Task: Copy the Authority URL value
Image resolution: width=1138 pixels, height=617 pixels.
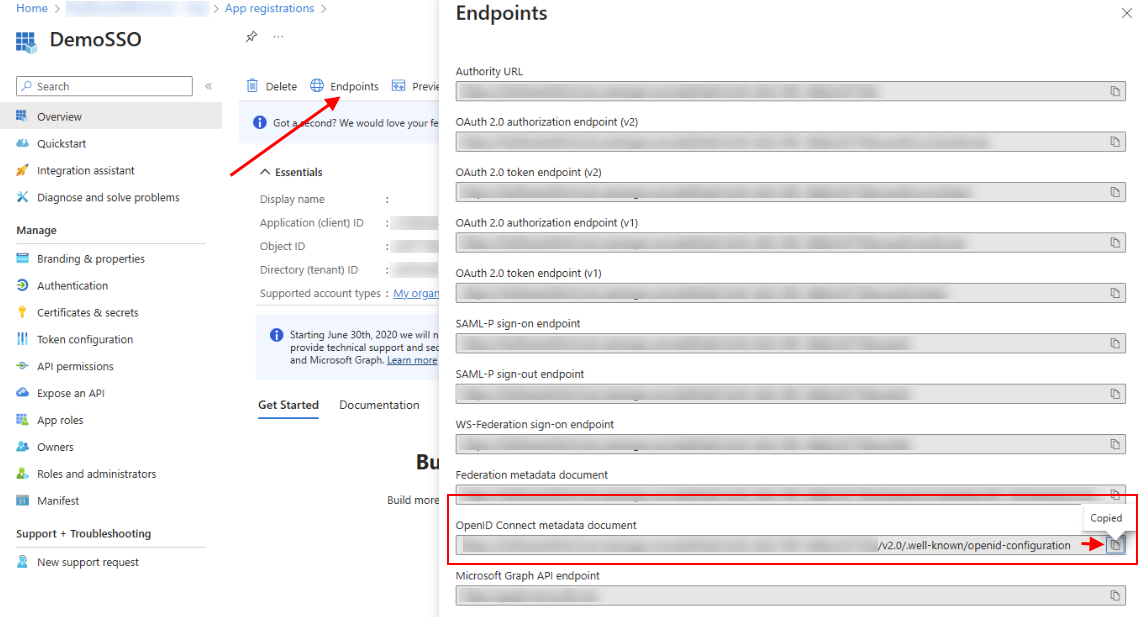Action: 1115,91
